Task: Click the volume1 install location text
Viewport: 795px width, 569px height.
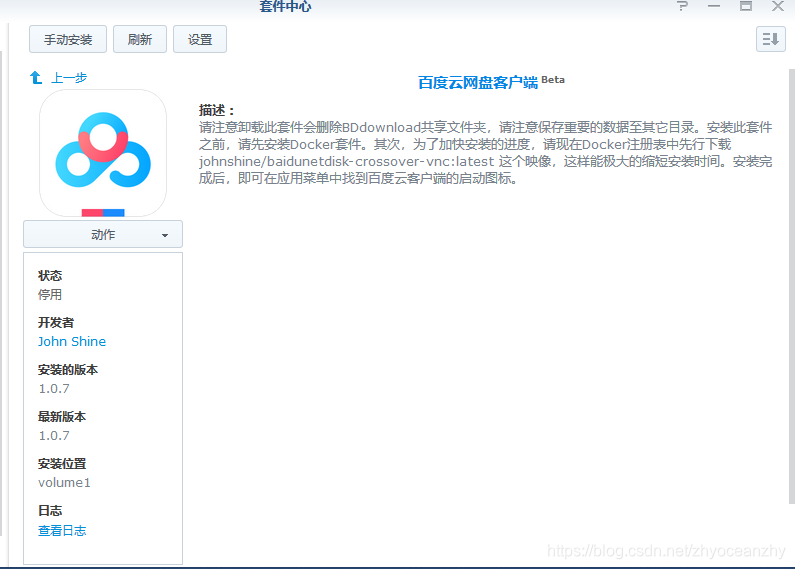Action: 64,483
